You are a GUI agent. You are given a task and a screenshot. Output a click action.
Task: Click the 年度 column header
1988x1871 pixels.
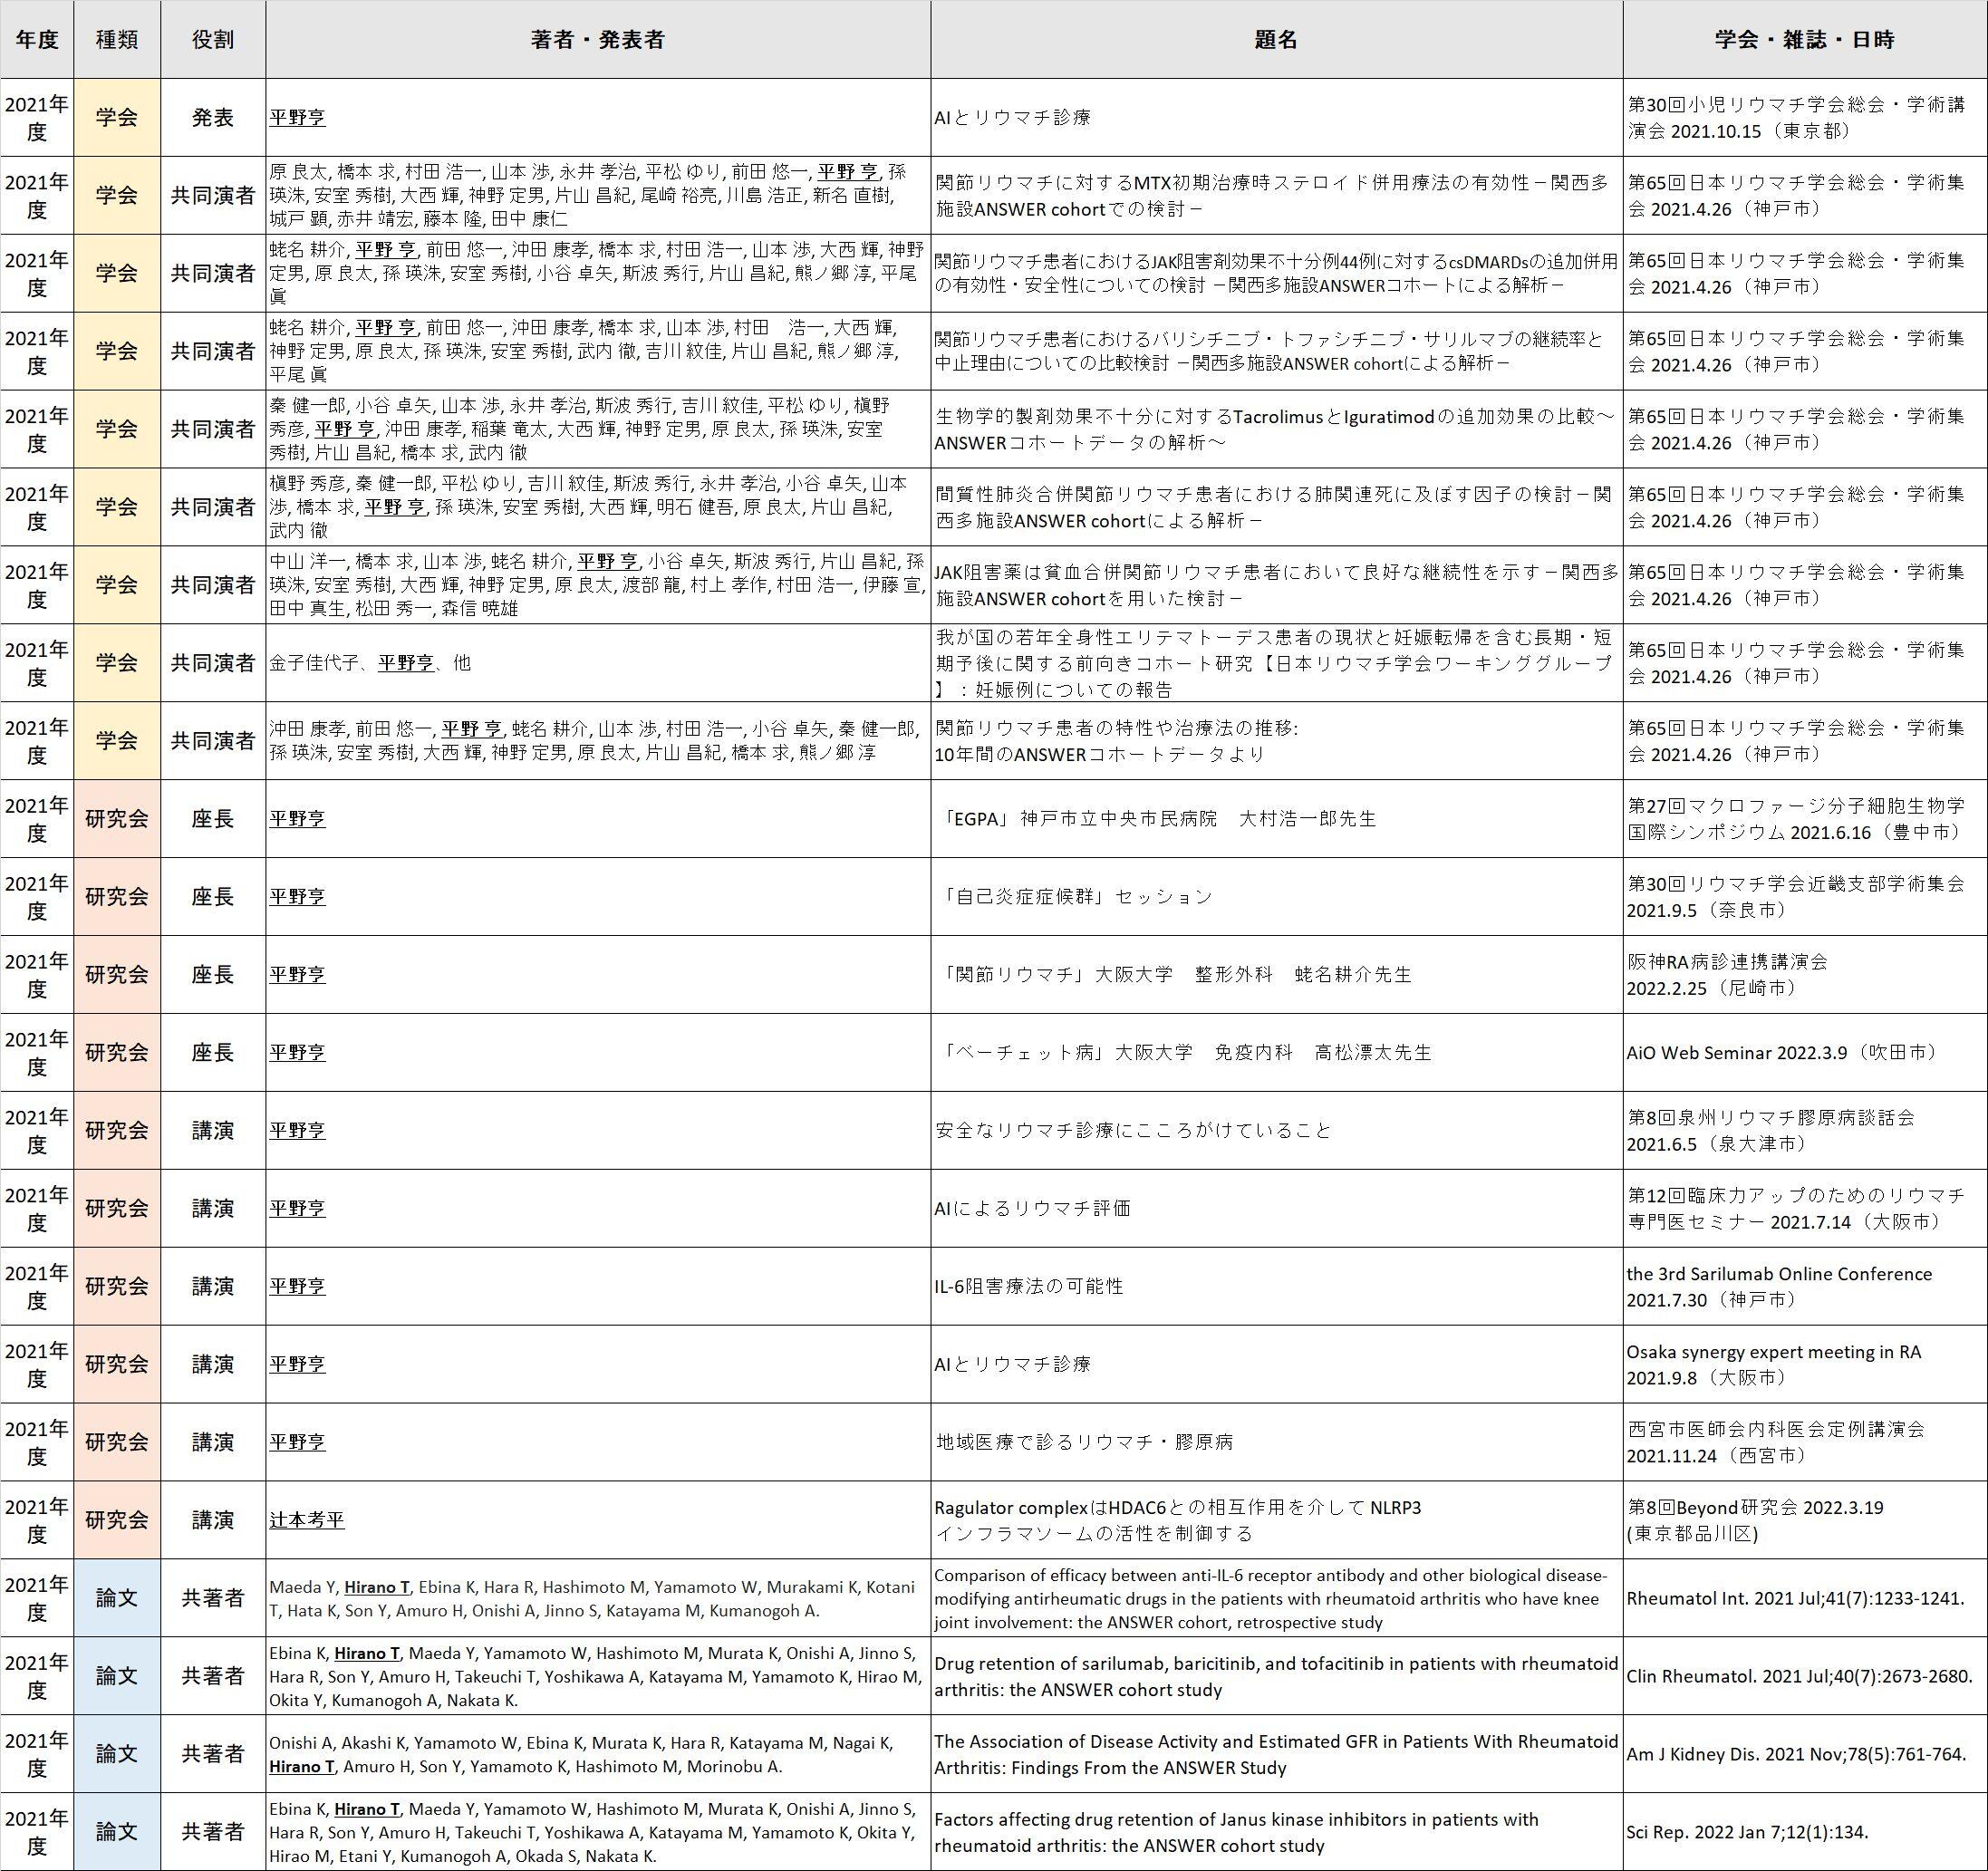coord(37,40)
